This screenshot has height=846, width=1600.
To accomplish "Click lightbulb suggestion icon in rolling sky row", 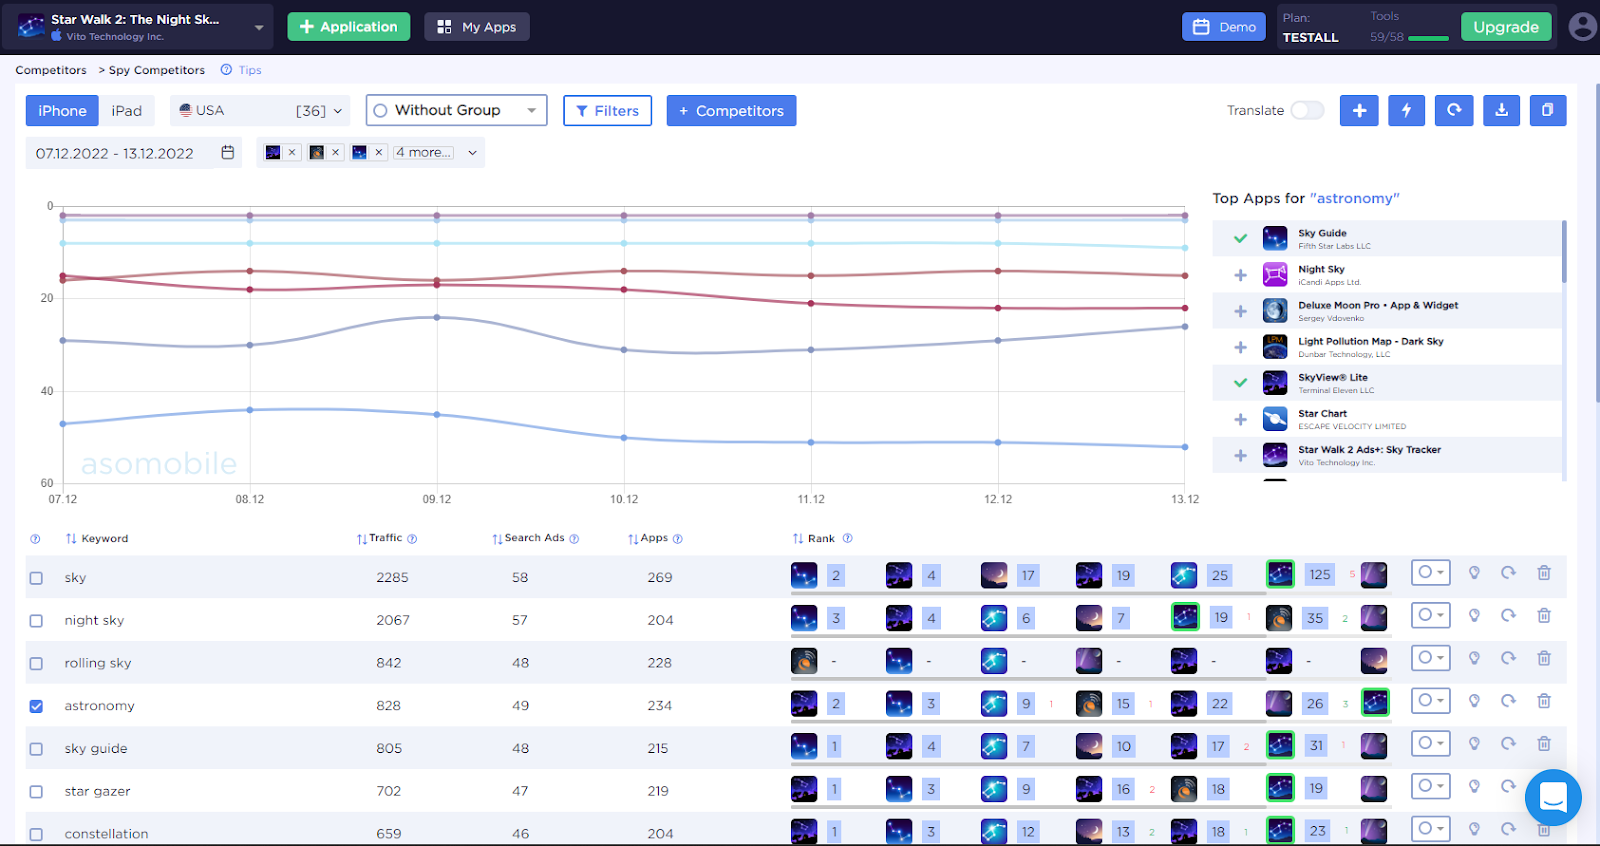I will click(1474, 658).
